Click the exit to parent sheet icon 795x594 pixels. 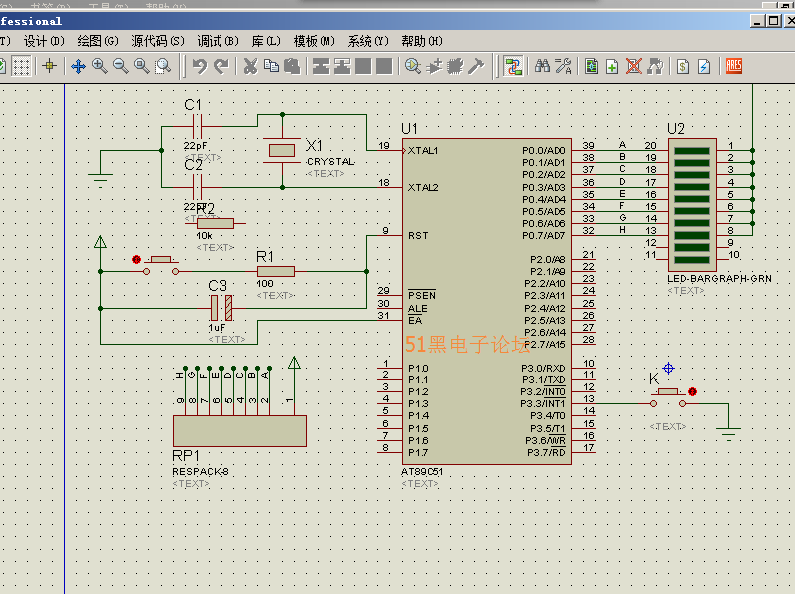[x=655, y=66]
